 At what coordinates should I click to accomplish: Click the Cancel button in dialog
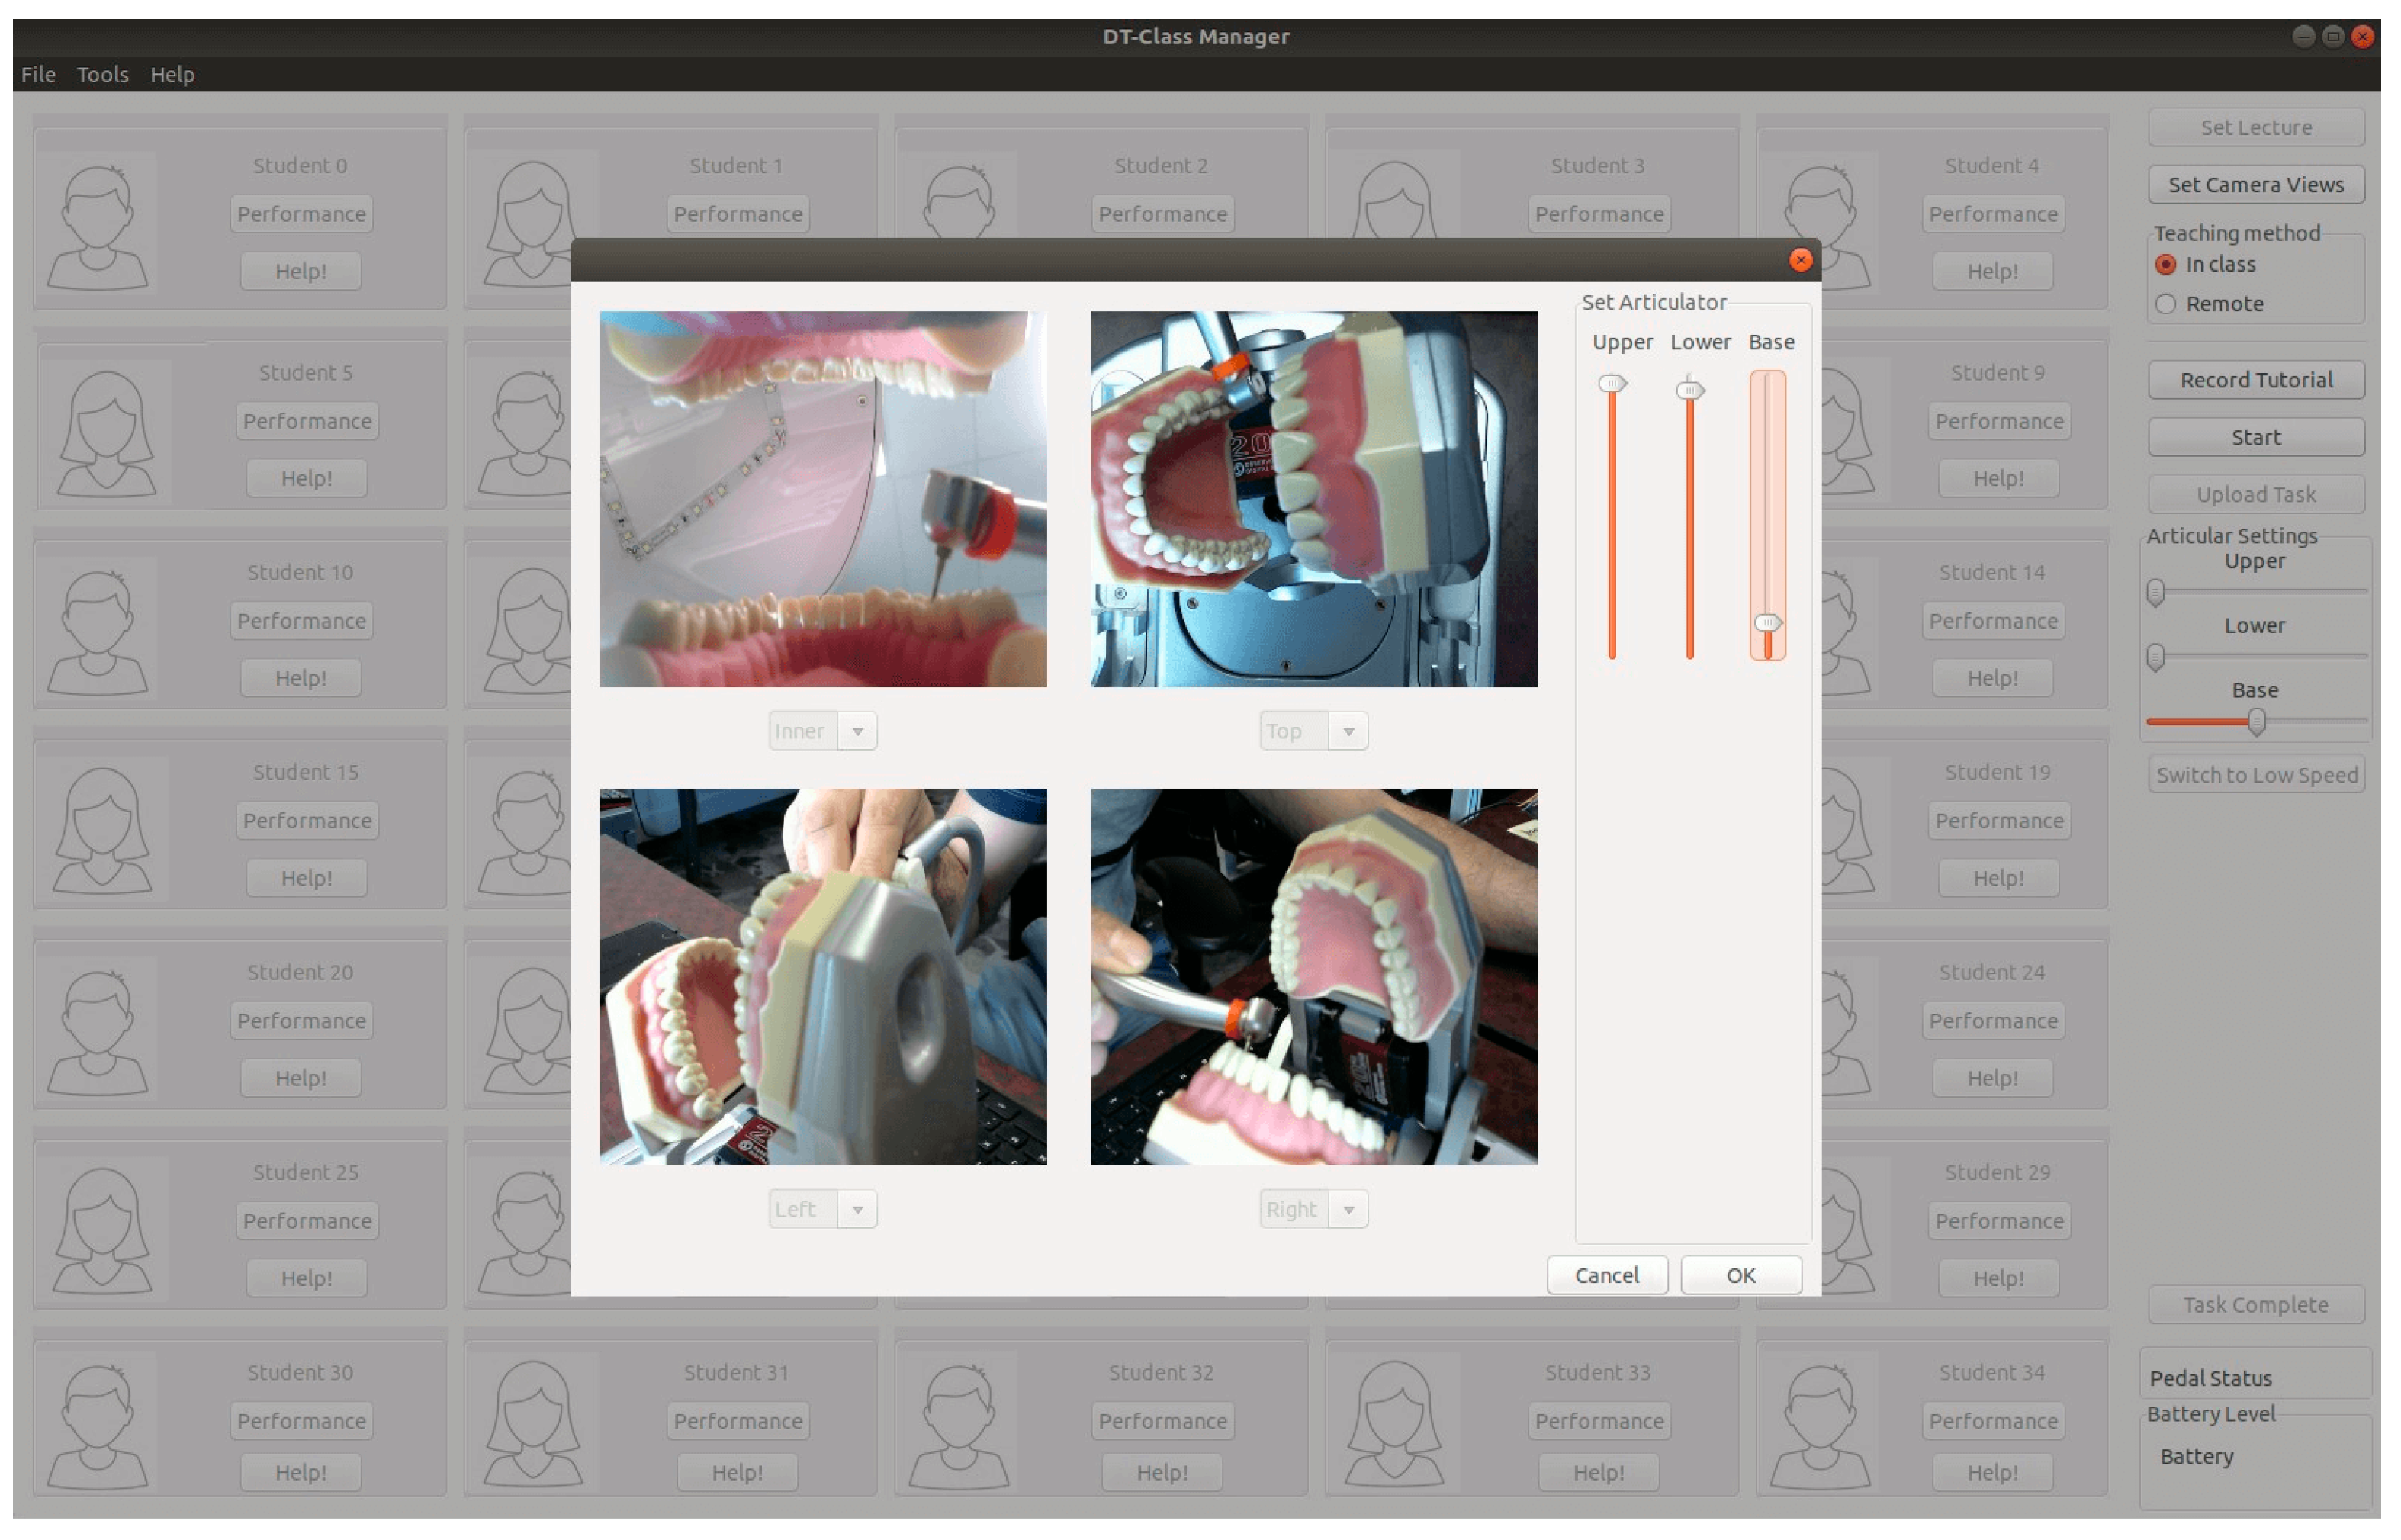coord(1607,1276)
